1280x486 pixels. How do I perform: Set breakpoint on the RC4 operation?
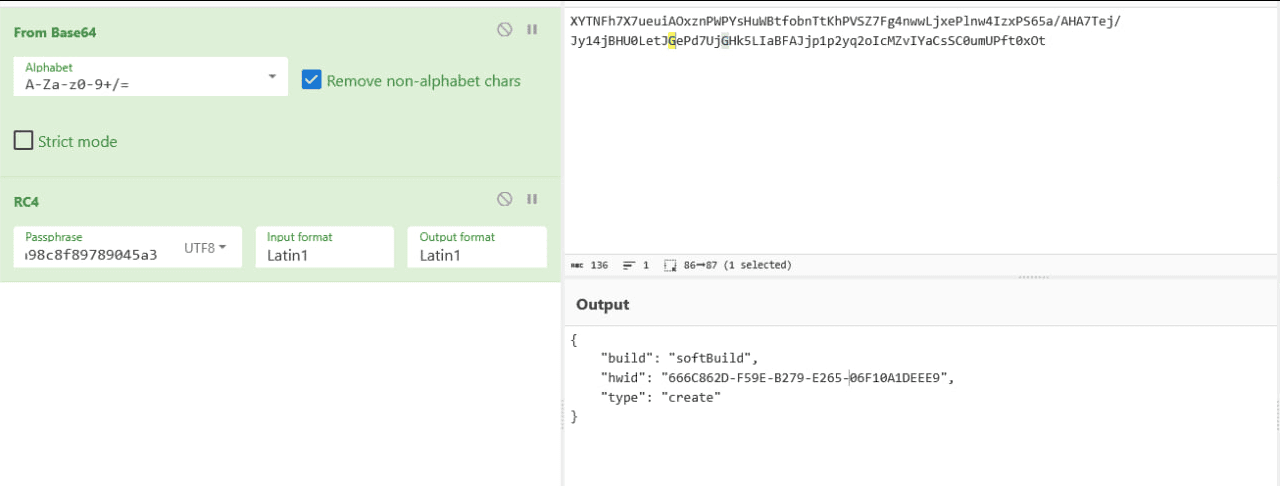point(532,200)
